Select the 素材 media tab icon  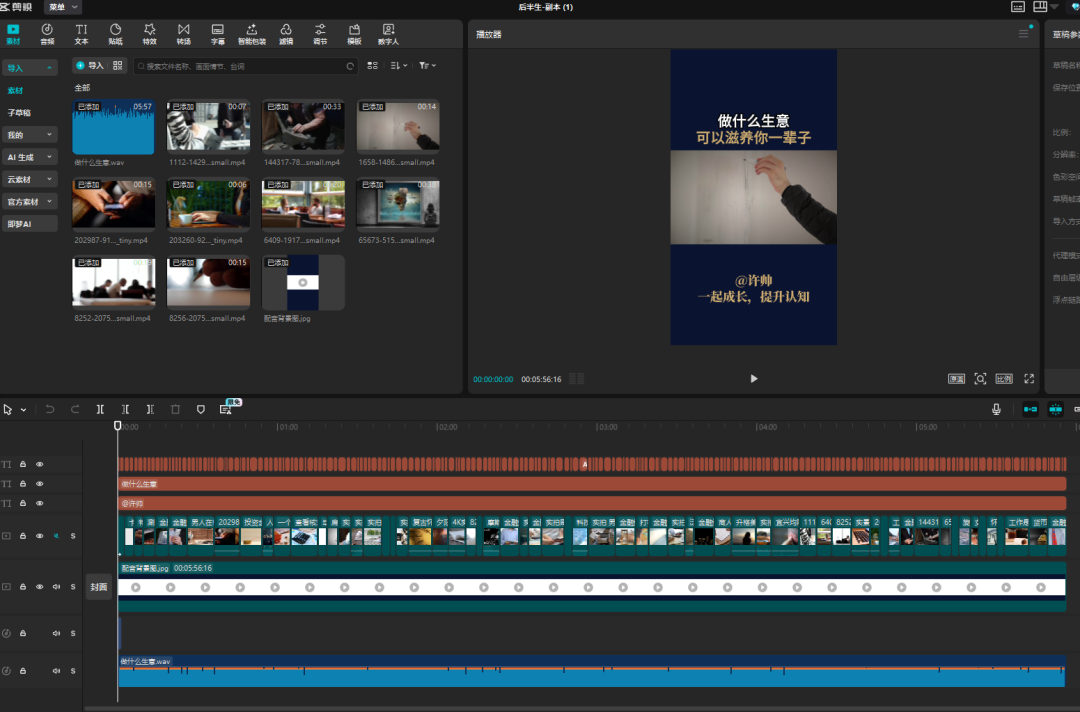coord(13,34)
